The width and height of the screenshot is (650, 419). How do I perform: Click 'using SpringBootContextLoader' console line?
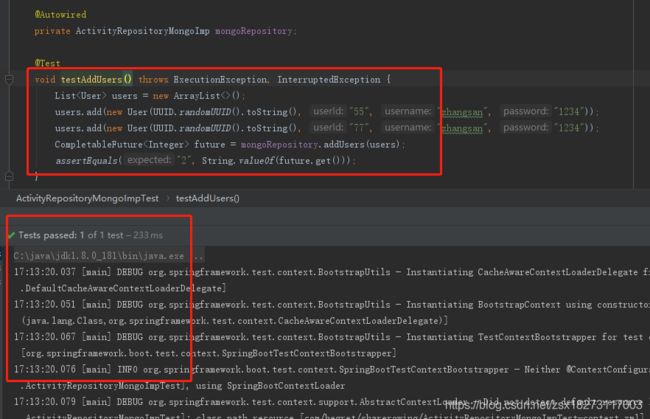[270, 386]
